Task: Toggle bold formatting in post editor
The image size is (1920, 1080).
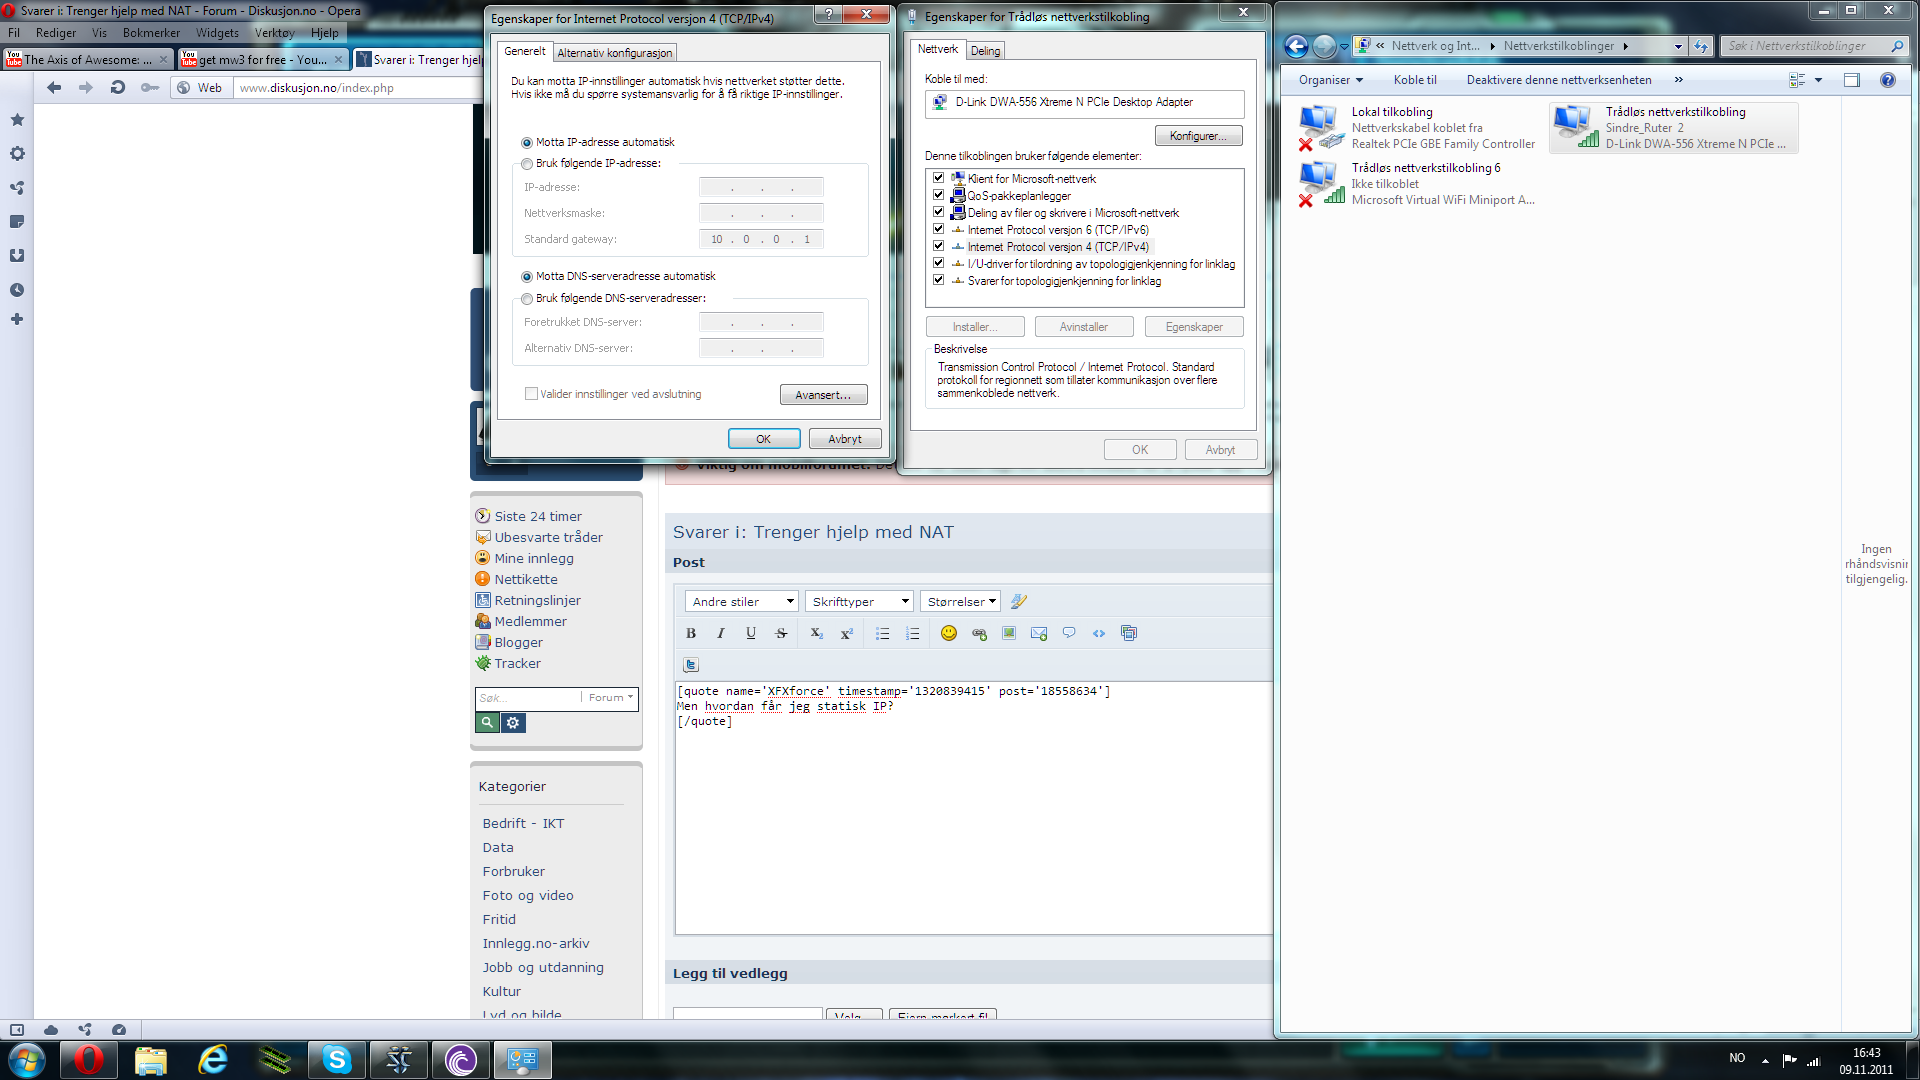Action: coord(691,633)
